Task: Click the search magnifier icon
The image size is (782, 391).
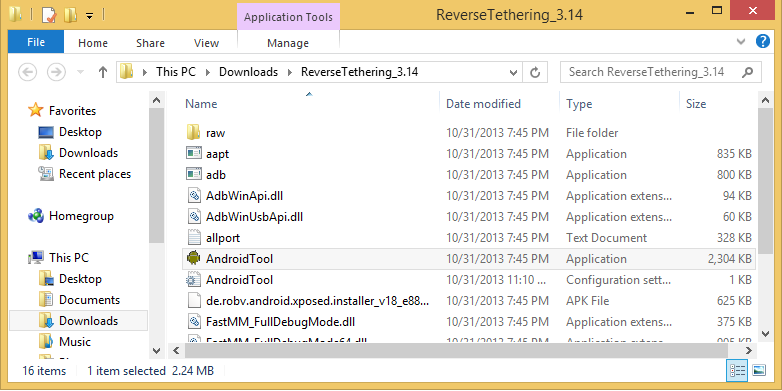Action: pyautogui.click(x=747, y=72)
